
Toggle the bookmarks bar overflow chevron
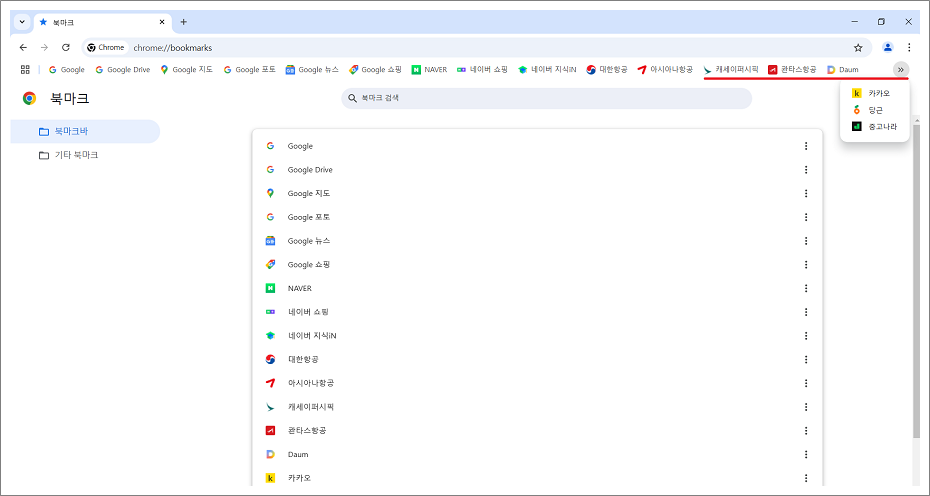900,69
